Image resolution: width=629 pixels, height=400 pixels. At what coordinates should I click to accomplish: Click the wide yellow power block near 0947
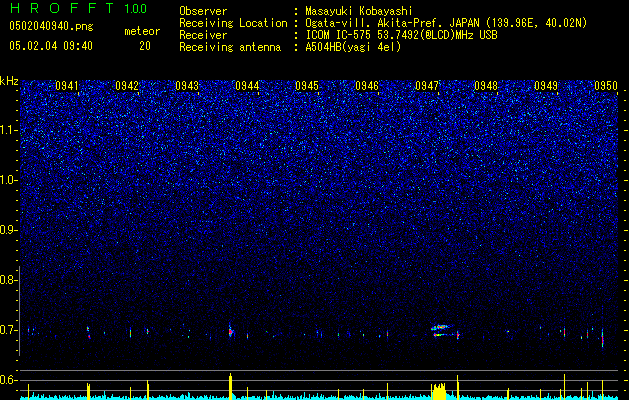(439, 391)
